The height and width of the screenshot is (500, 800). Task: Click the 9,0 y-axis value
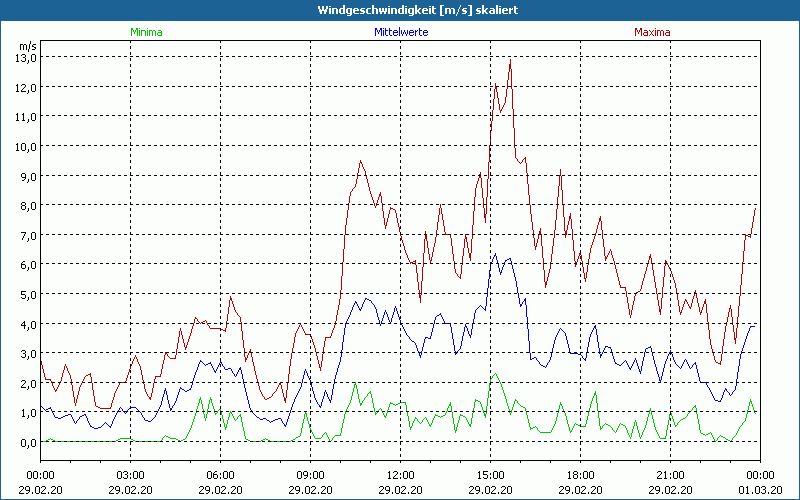click(x=28, y=176)
